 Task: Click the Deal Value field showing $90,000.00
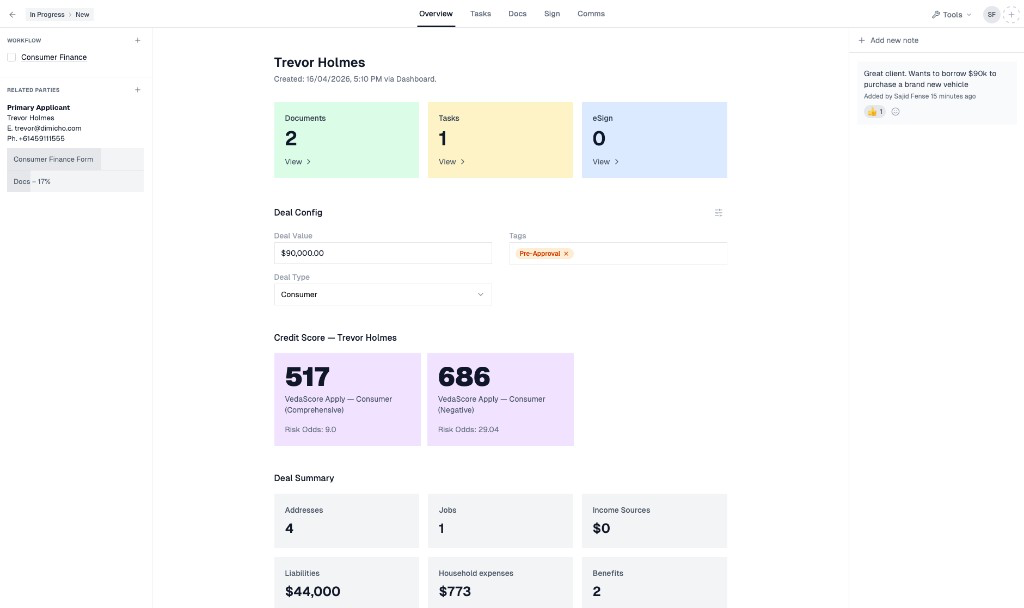tap(383, 253)
